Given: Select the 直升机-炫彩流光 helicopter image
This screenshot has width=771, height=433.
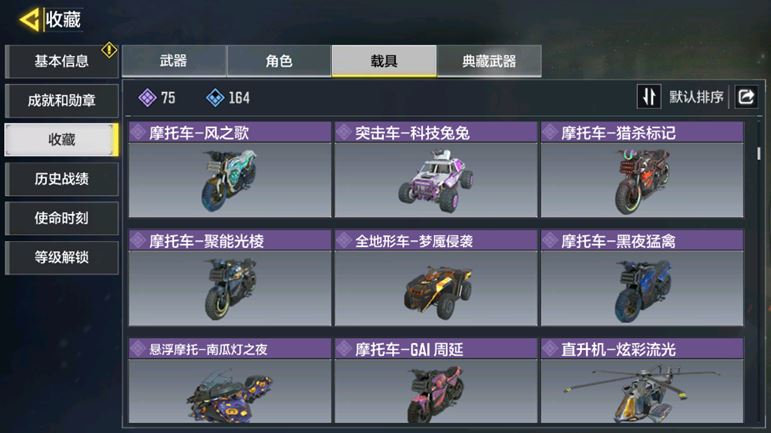Looking at the screenshot, I should (642, 391).
